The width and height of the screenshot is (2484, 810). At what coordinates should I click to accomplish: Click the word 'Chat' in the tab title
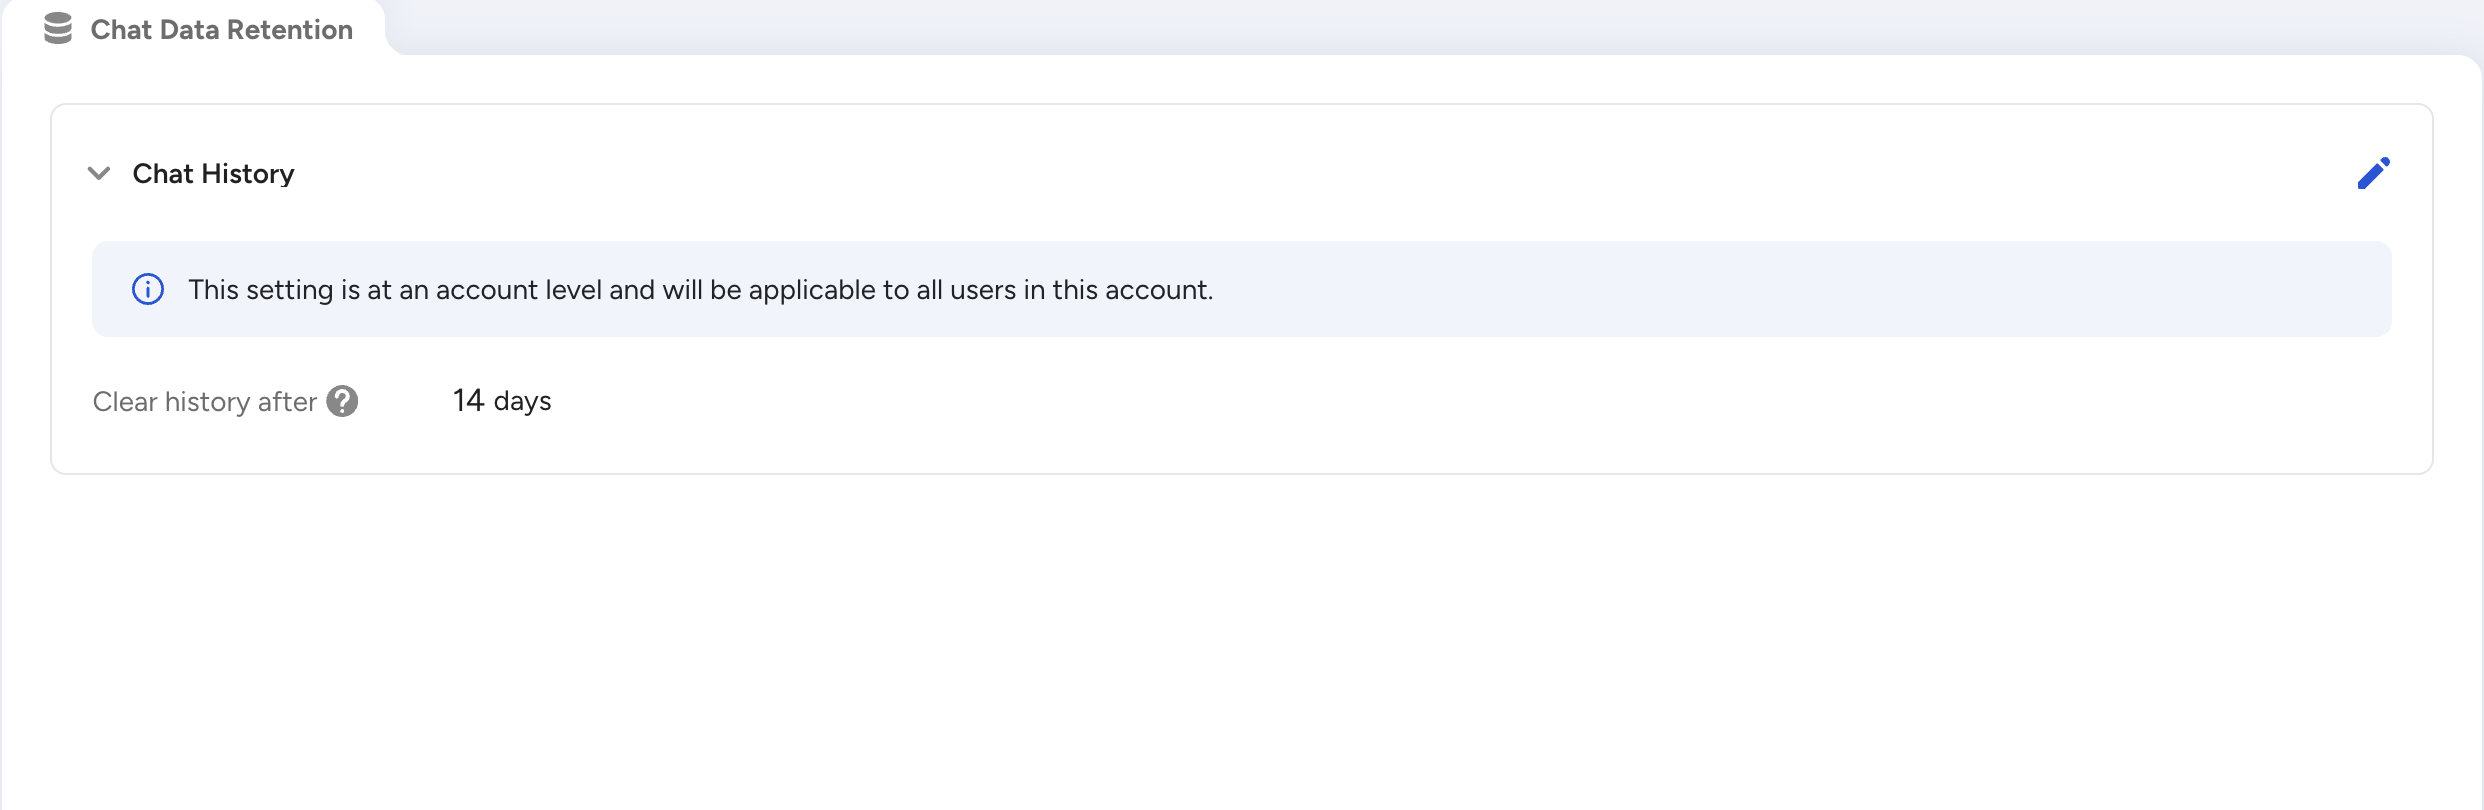(121, 30)
